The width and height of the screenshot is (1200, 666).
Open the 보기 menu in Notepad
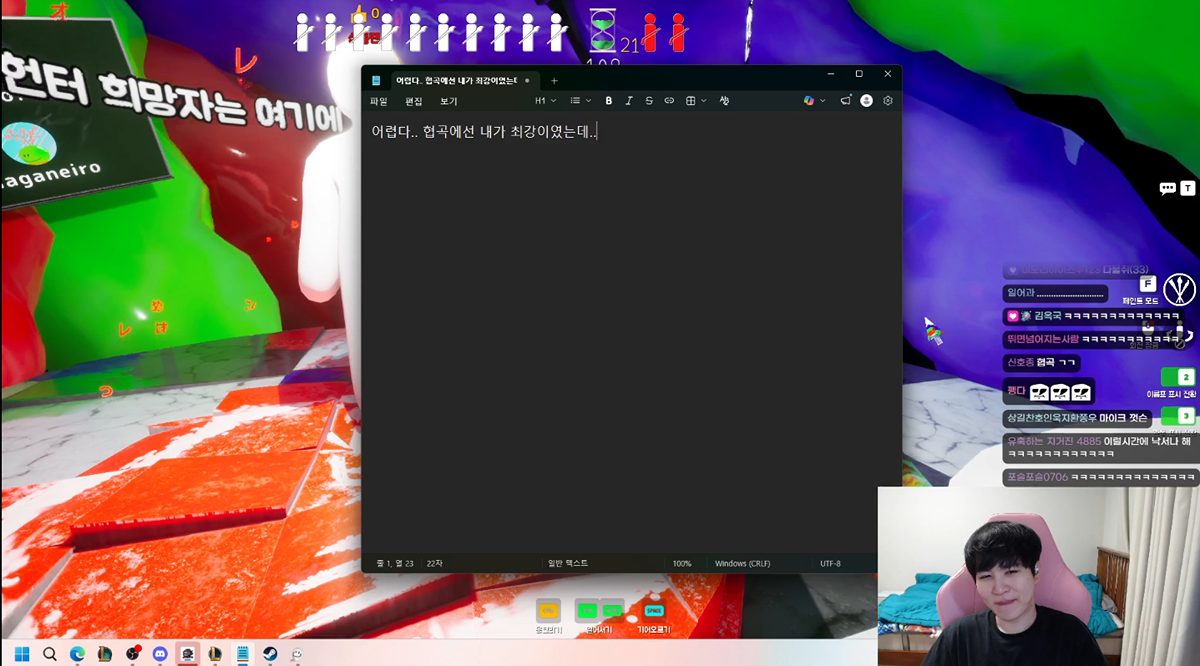pos(449,101)
